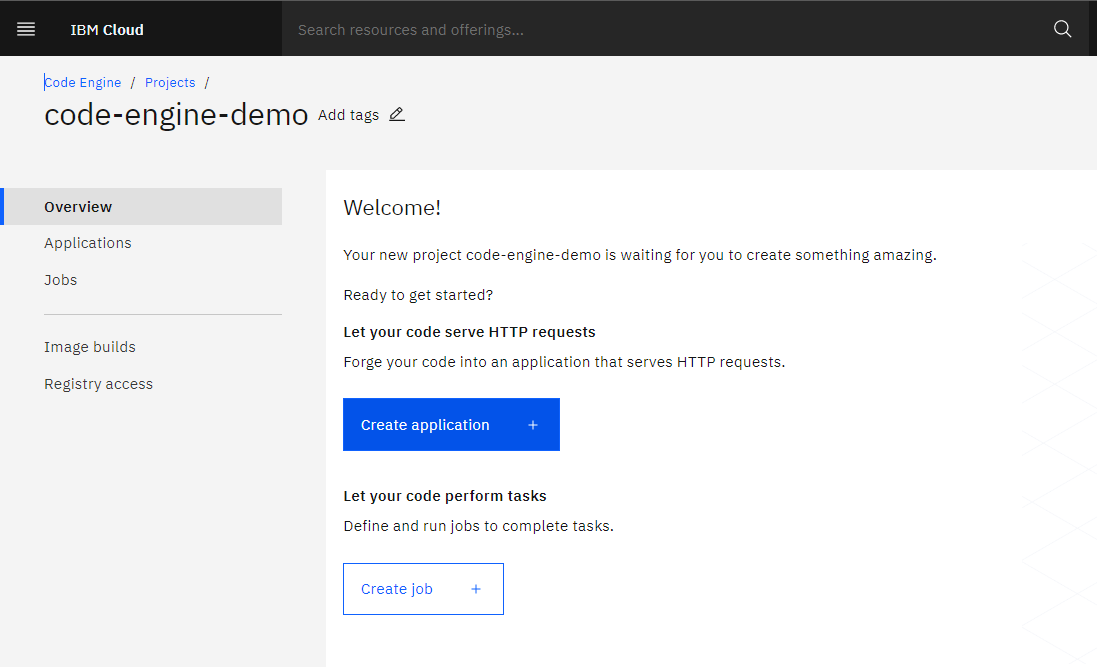1097x667 pixels.
Task: Go to Projects breadcrumb link
Action: [170, 83]
